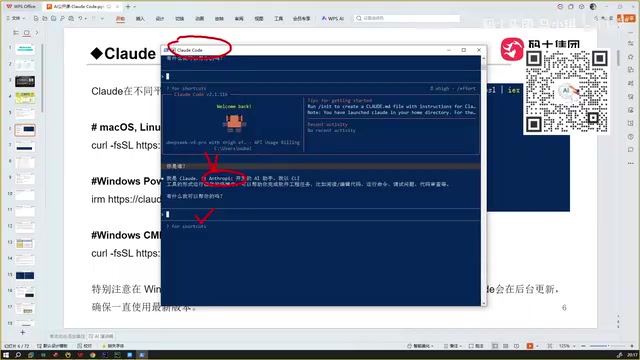Click the AI 演讲稿 button below slide
The width and height of the screenshot is (640, 360).
point(101,336)
